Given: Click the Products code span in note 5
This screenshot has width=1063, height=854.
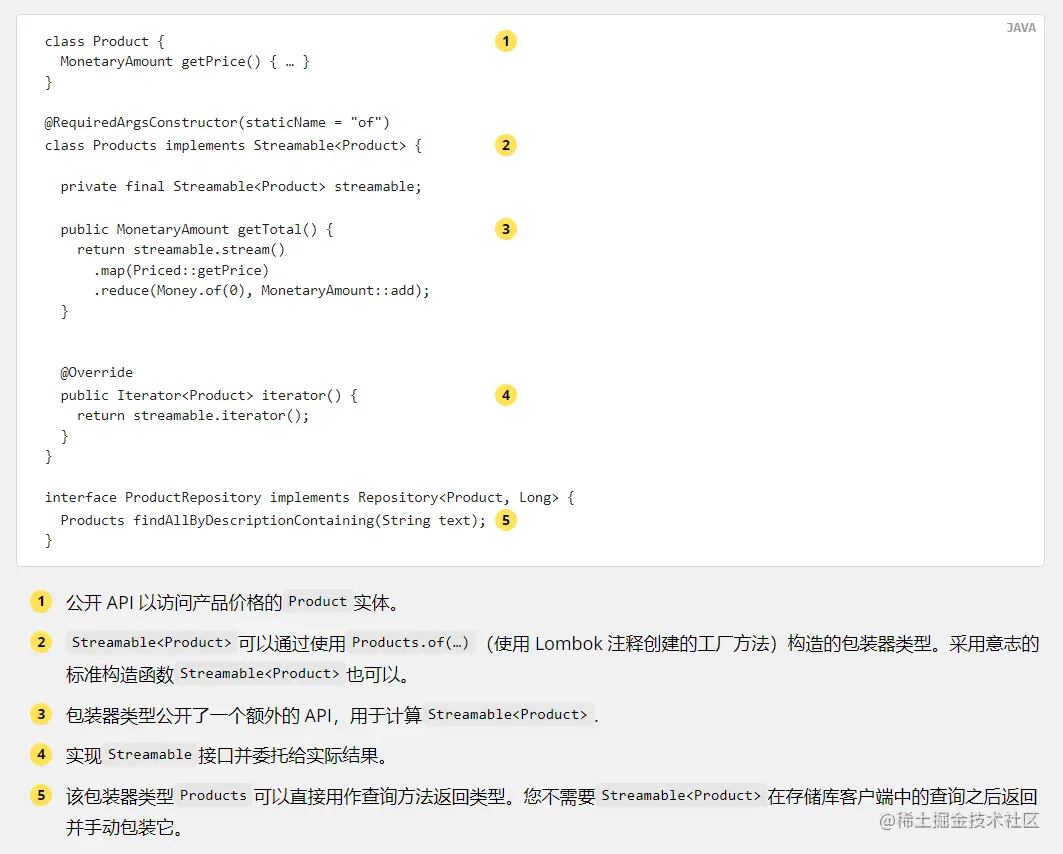Looking at the screenshot, I should [213, 796].
